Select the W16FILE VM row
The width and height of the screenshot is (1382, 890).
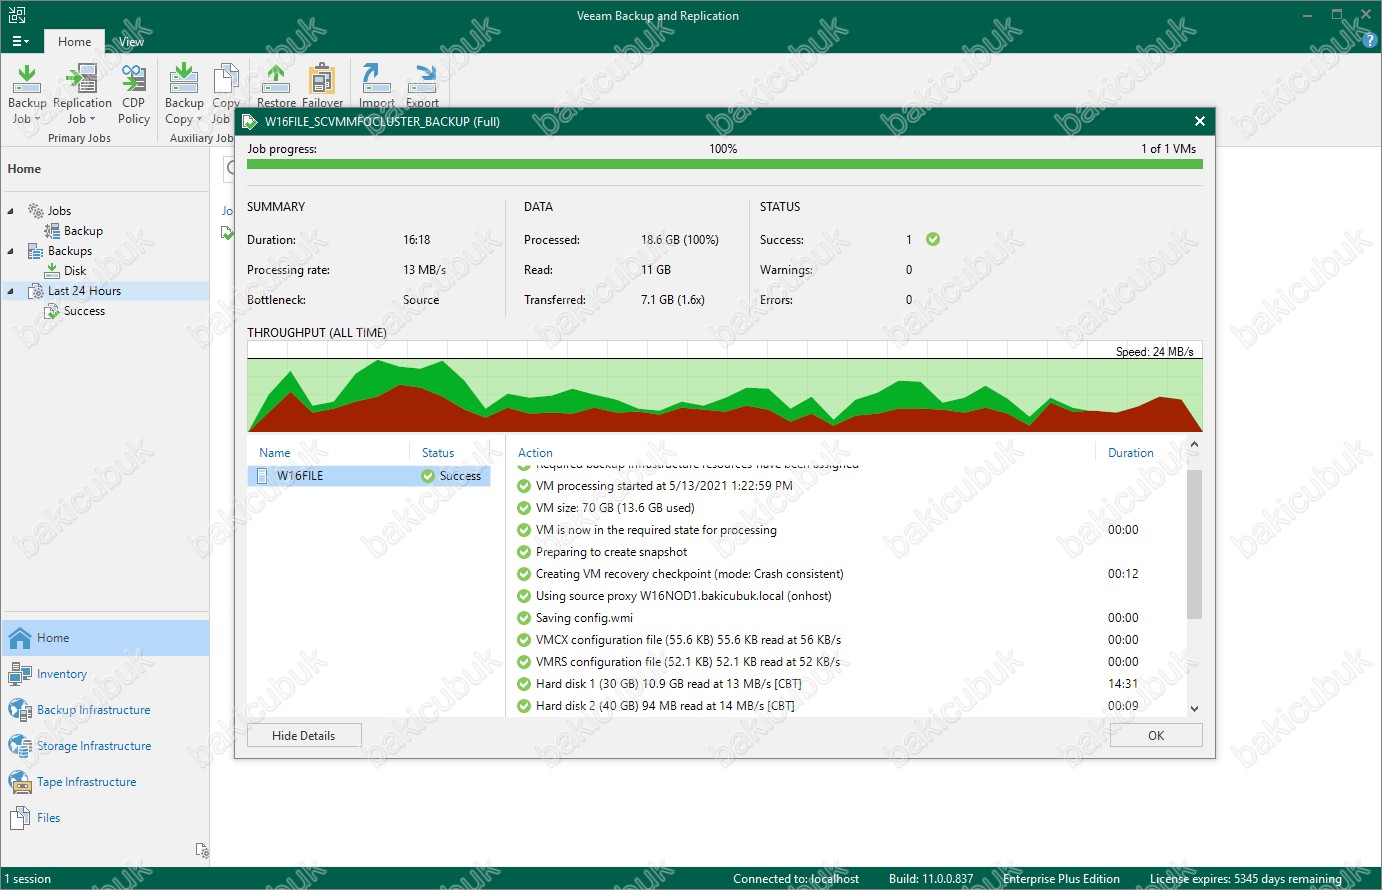coord(369,476)
